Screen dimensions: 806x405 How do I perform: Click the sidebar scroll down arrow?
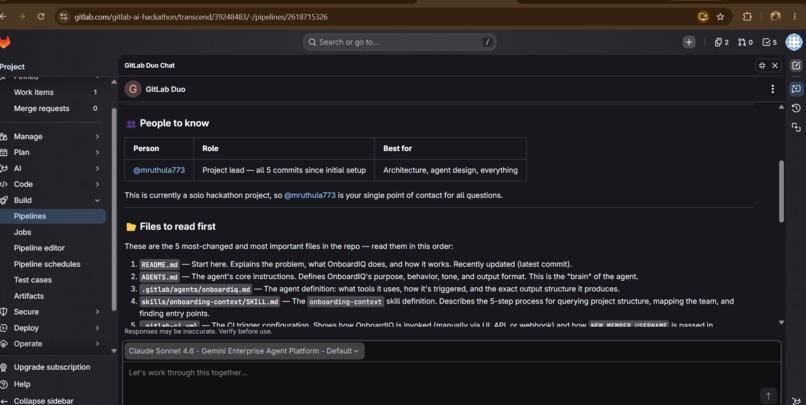pyautogui.click(x=114, y=351)
